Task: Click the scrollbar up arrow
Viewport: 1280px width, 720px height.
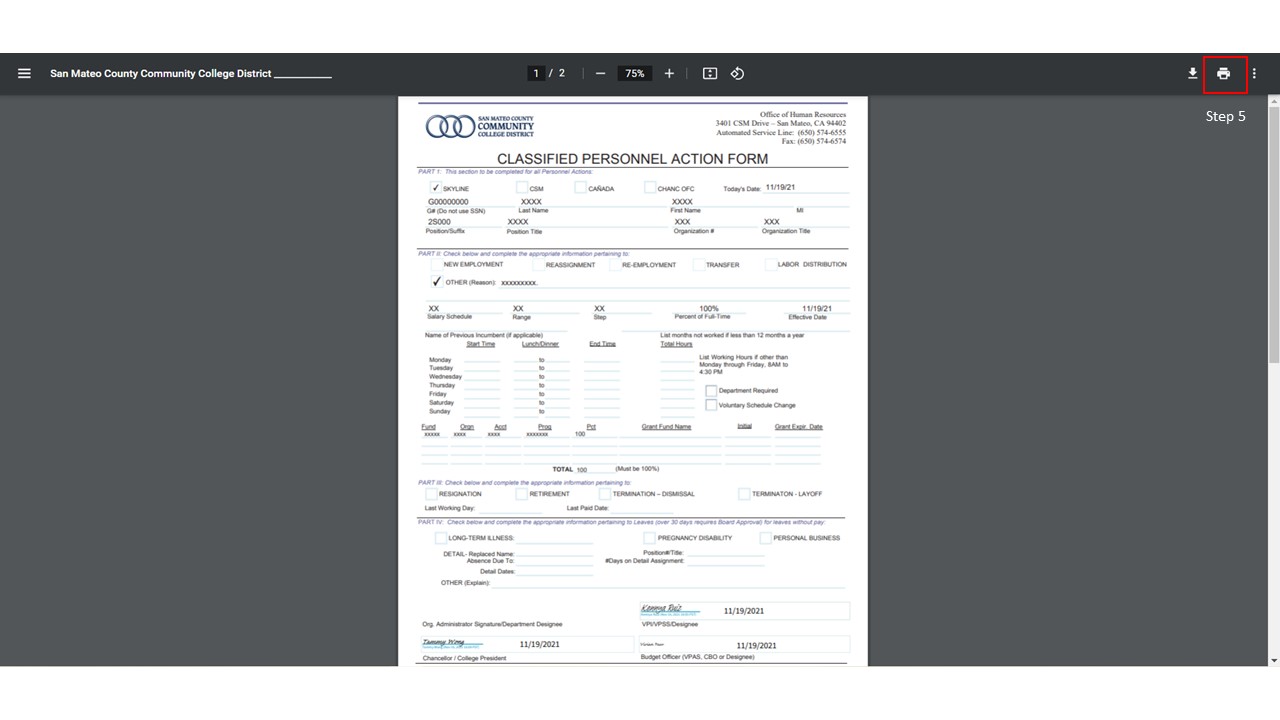Action: [x=1273, y=101]
